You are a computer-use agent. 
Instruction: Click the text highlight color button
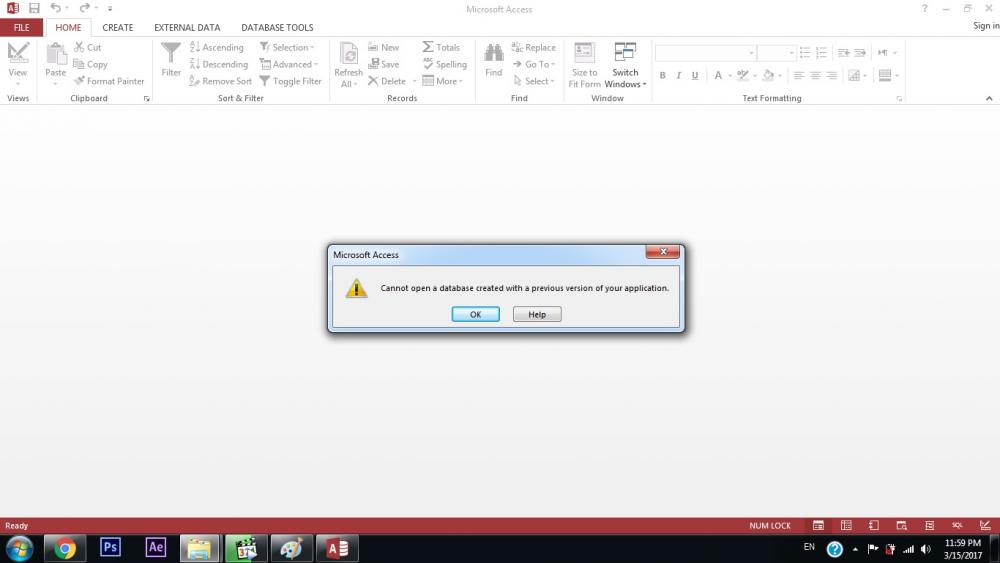742,75
